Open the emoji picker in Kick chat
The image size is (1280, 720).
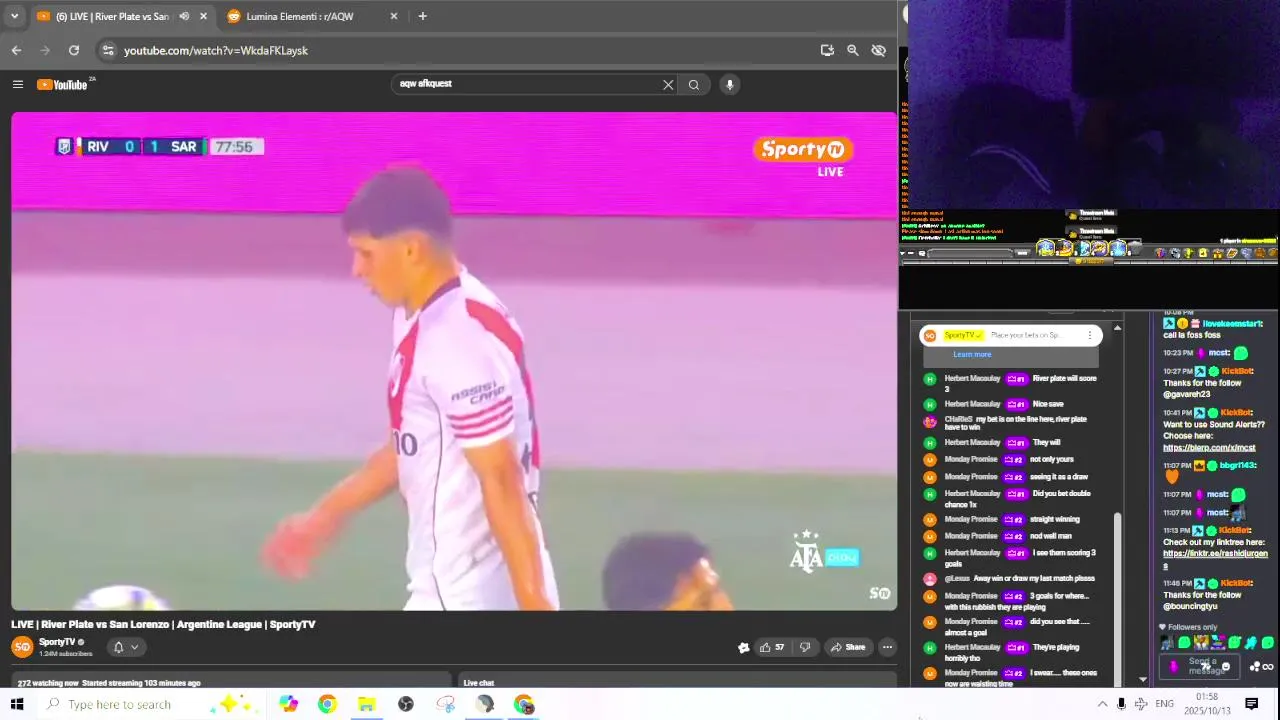pyautogui.click(x=1226, y=666)
